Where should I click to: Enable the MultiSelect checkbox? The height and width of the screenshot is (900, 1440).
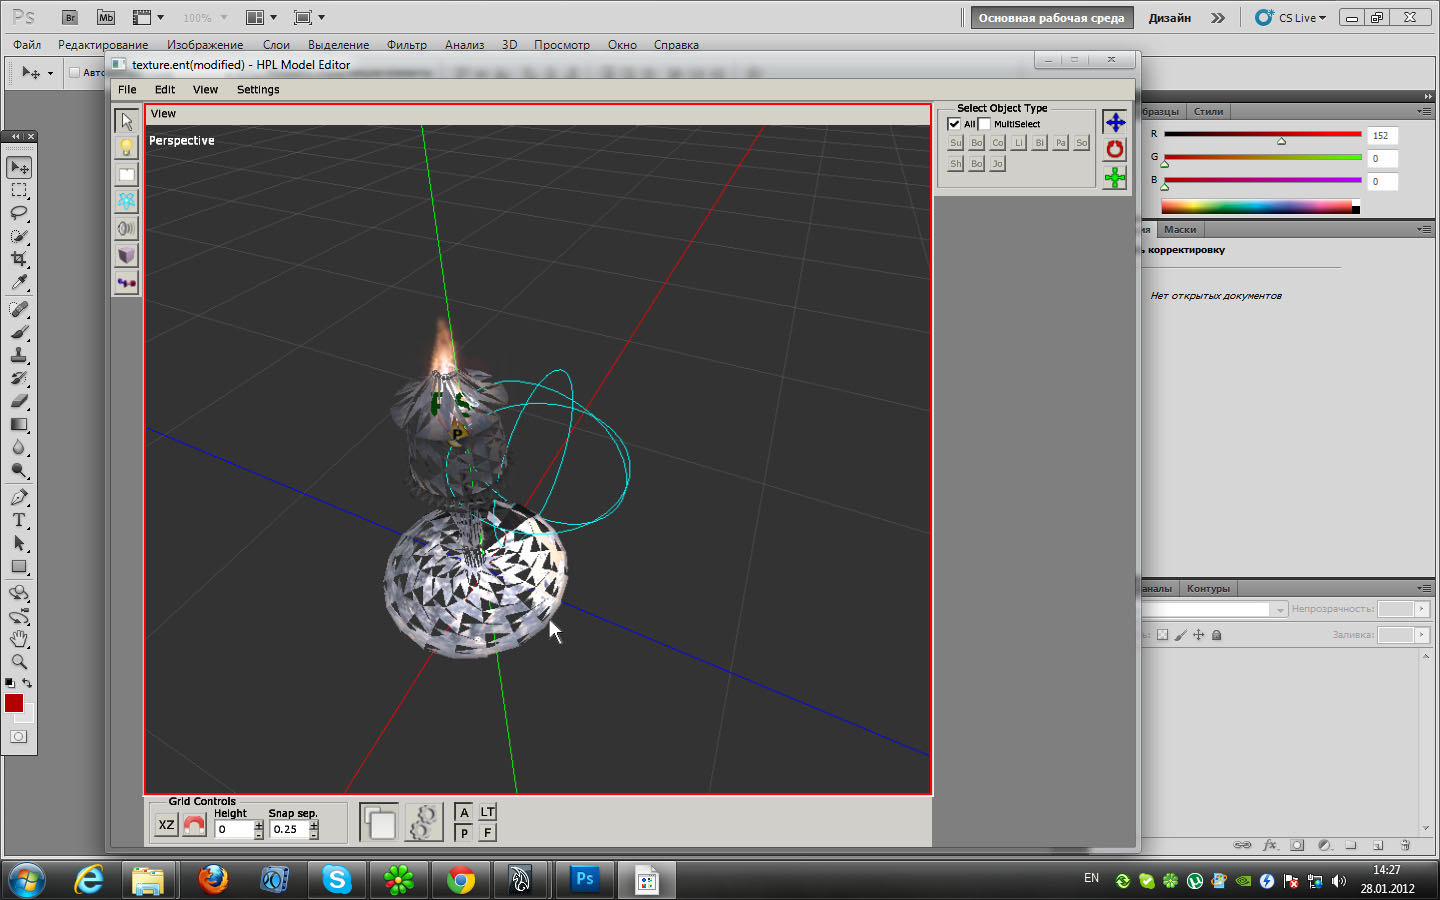point(985,124)
